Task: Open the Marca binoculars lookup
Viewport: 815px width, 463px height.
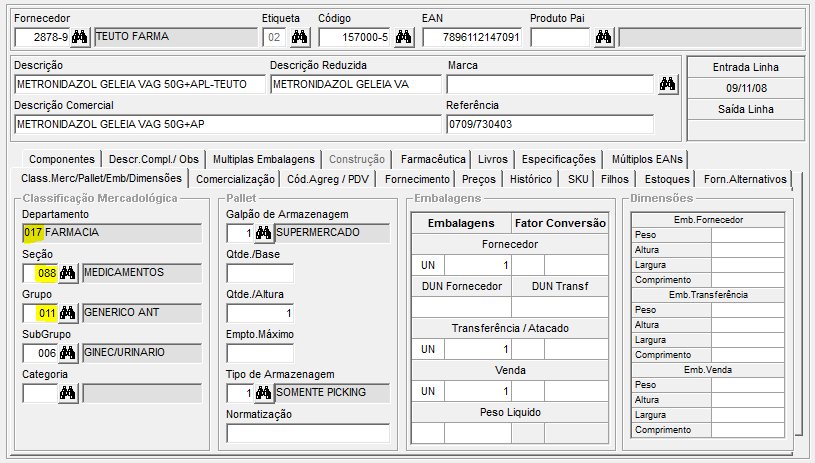Action: pos(667,84)
